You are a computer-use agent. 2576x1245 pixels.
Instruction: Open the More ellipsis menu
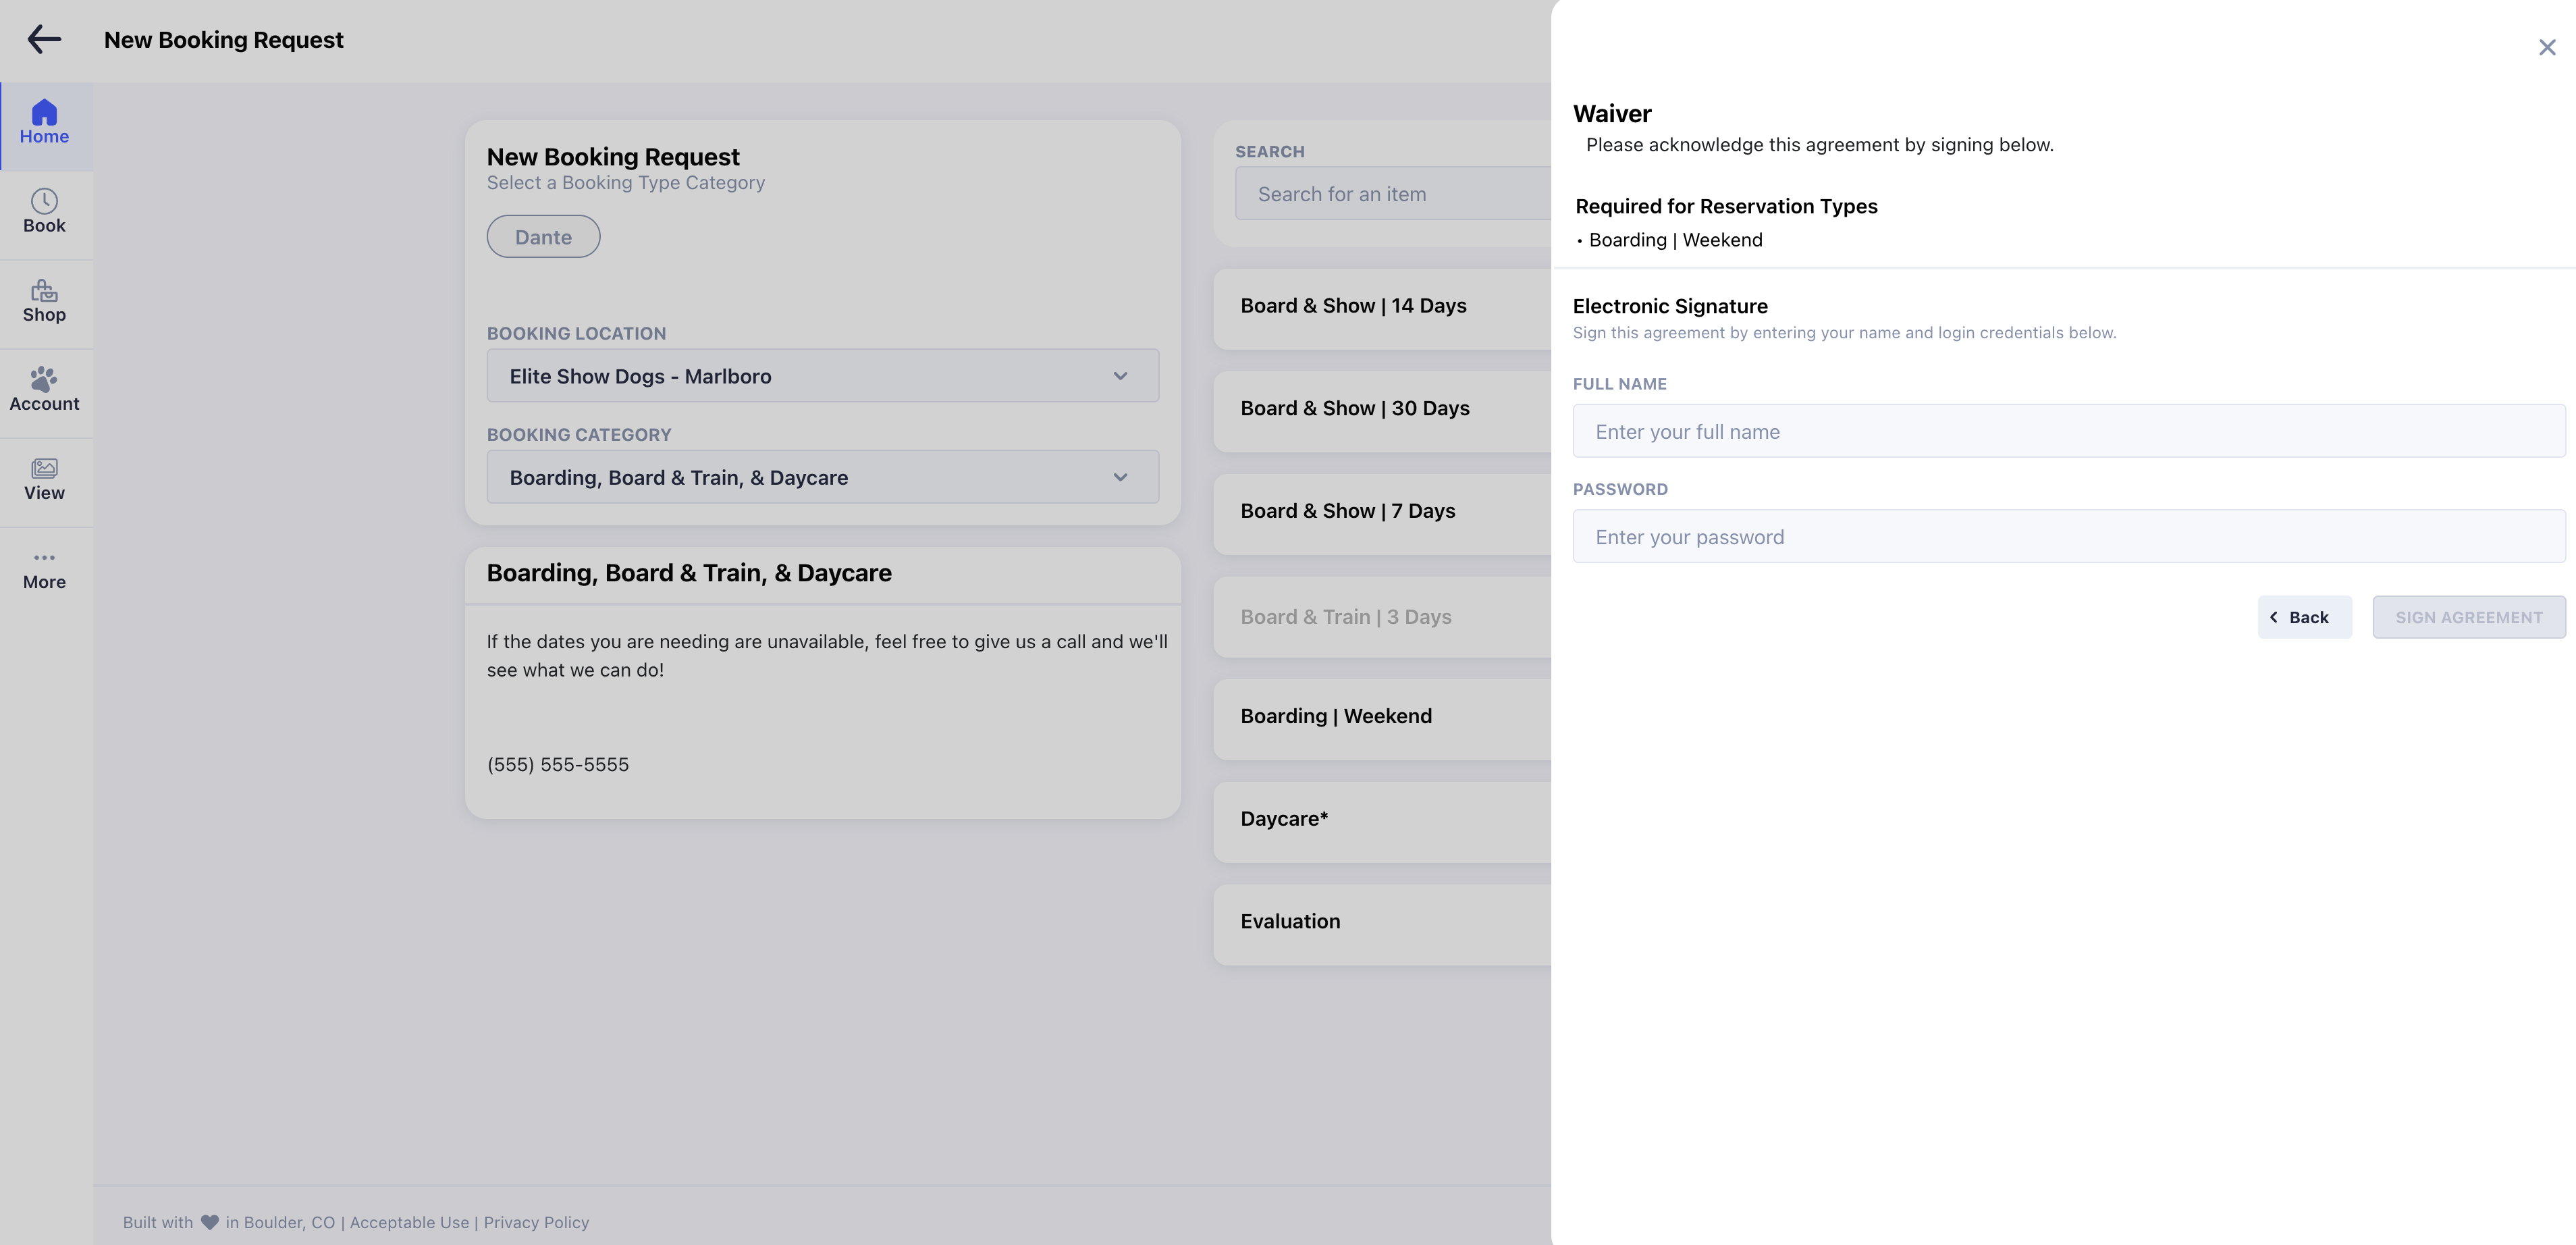click(44, 568)
